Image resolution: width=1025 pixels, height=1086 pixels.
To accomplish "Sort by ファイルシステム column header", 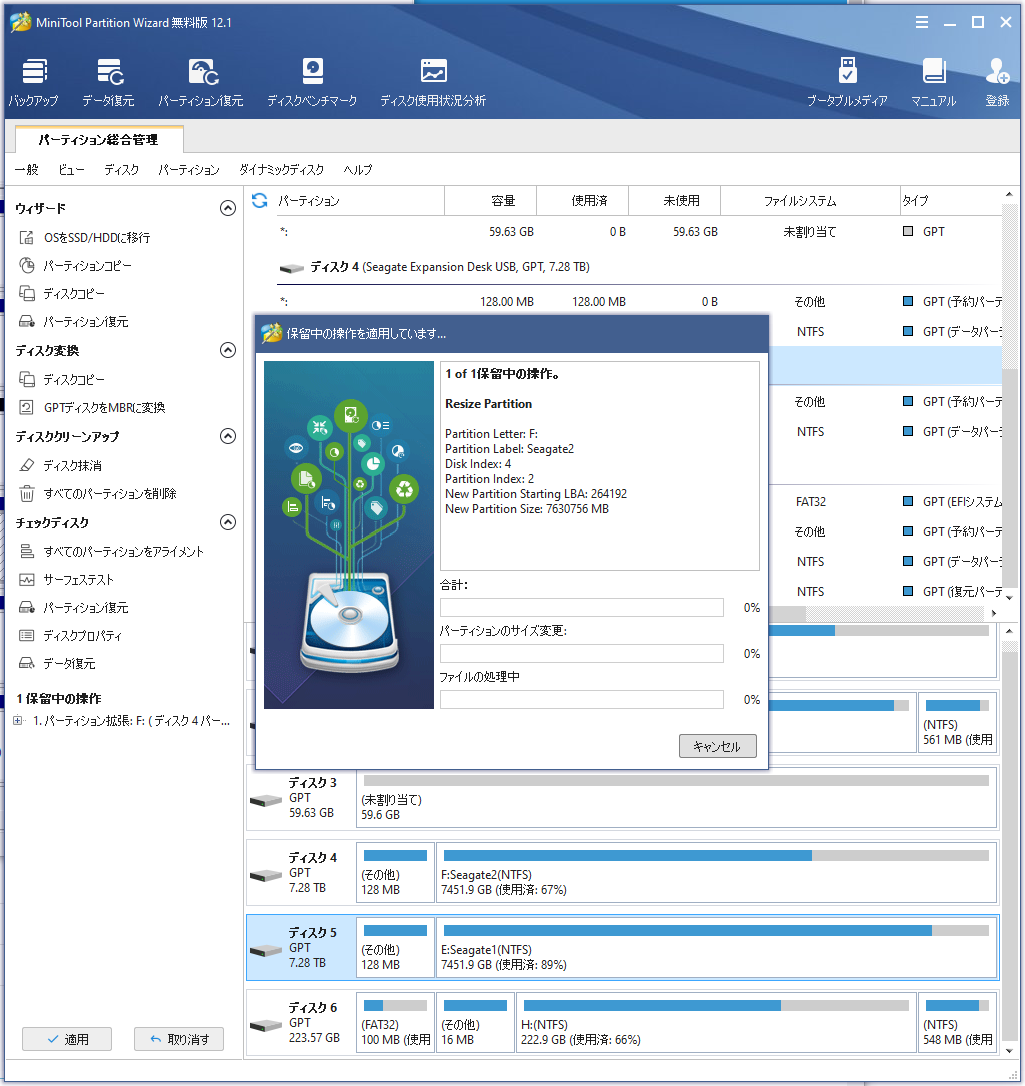I will [810, 201].
